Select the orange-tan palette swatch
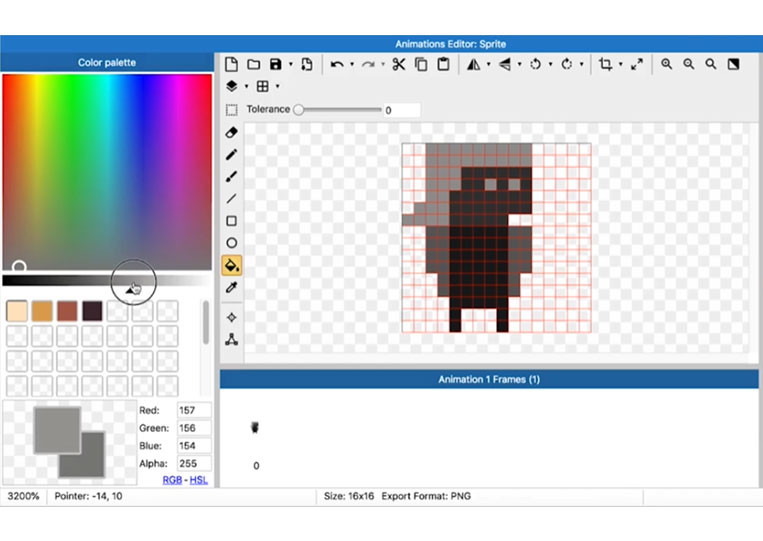The height and width of the screenshot is (541, 763). 42,311
